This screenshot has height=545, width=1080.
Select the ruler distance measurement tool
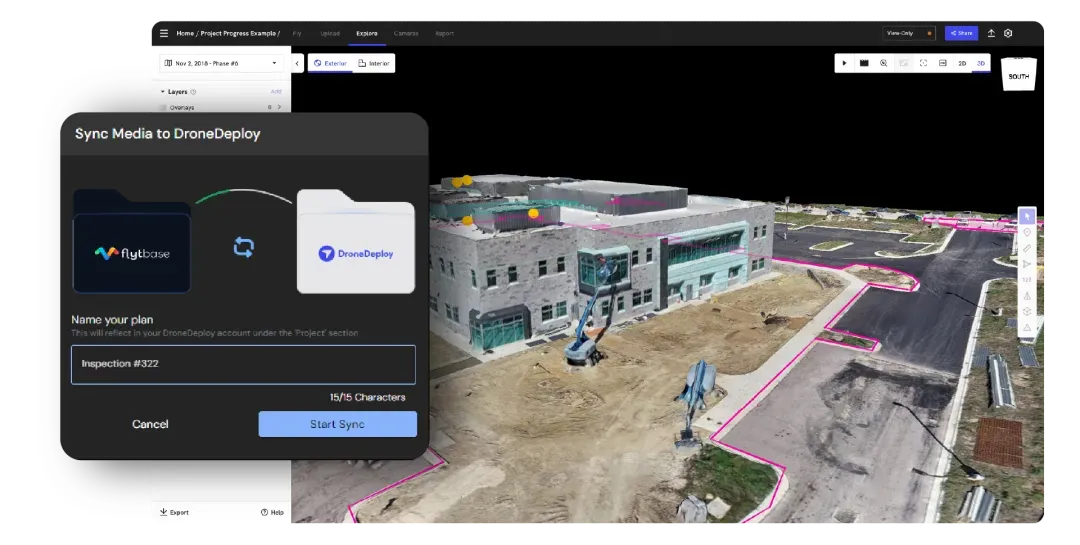pyautogui.click(x=1026, y=248)
